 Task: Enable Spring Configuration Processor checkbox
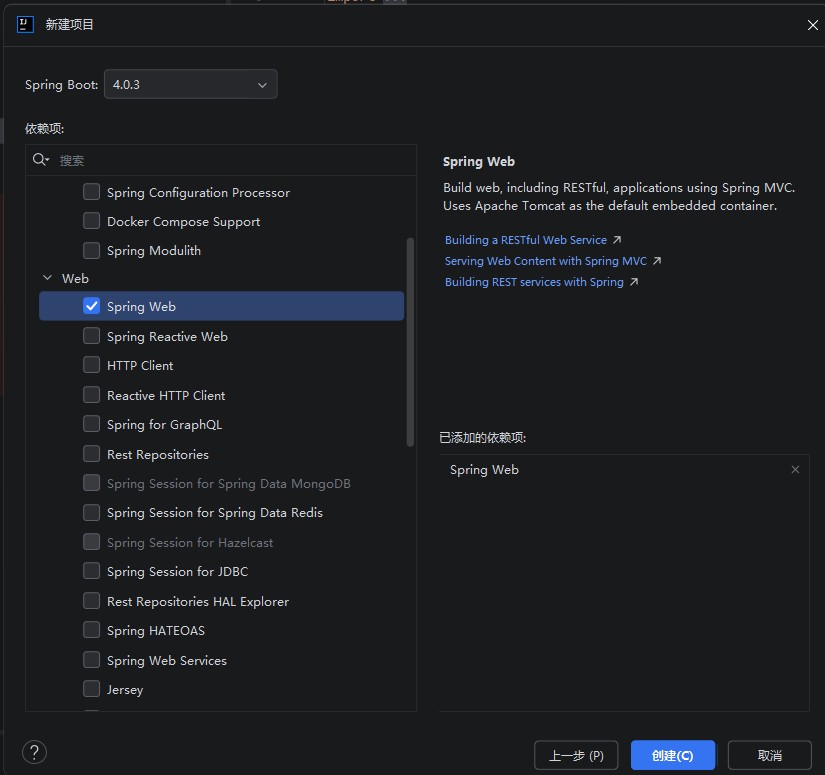92,192
